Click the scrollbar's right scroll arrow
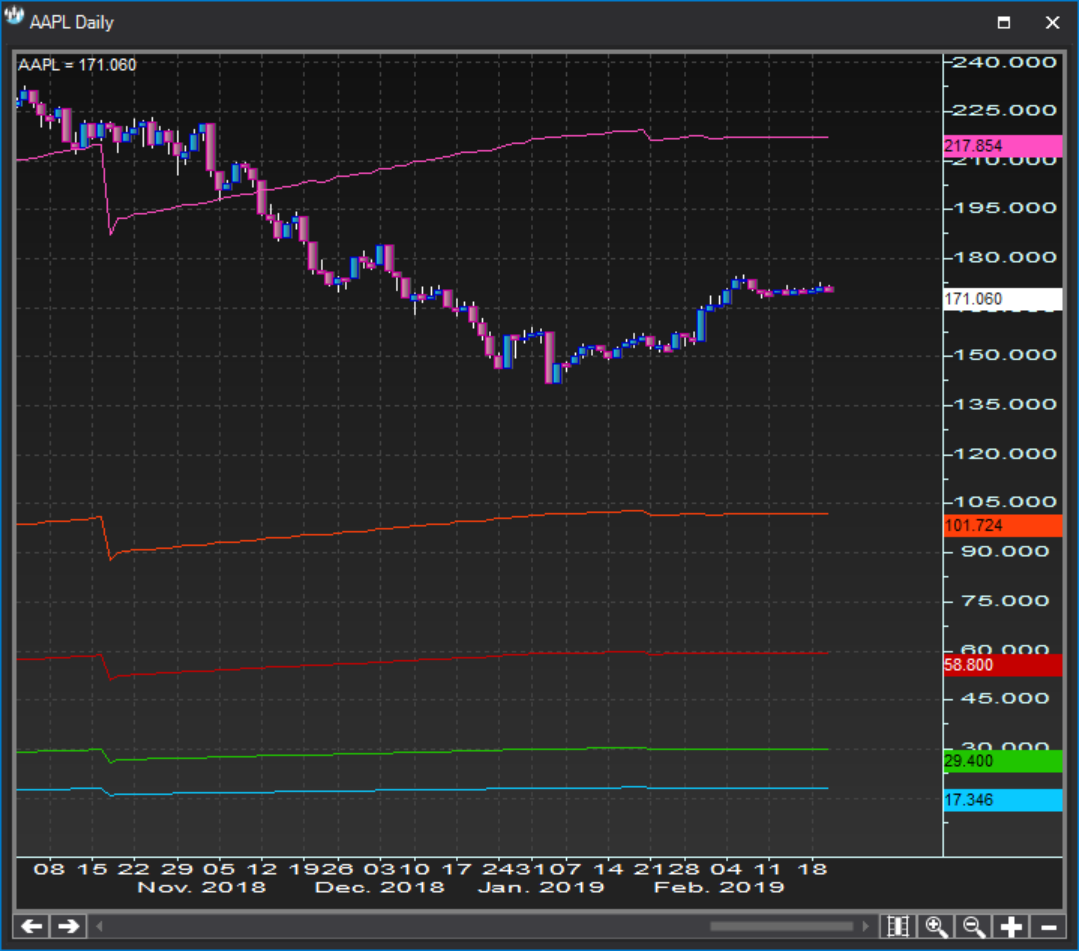Viewport: 1079px width, 951px height. pyautogui.click(x=866, y=926)
